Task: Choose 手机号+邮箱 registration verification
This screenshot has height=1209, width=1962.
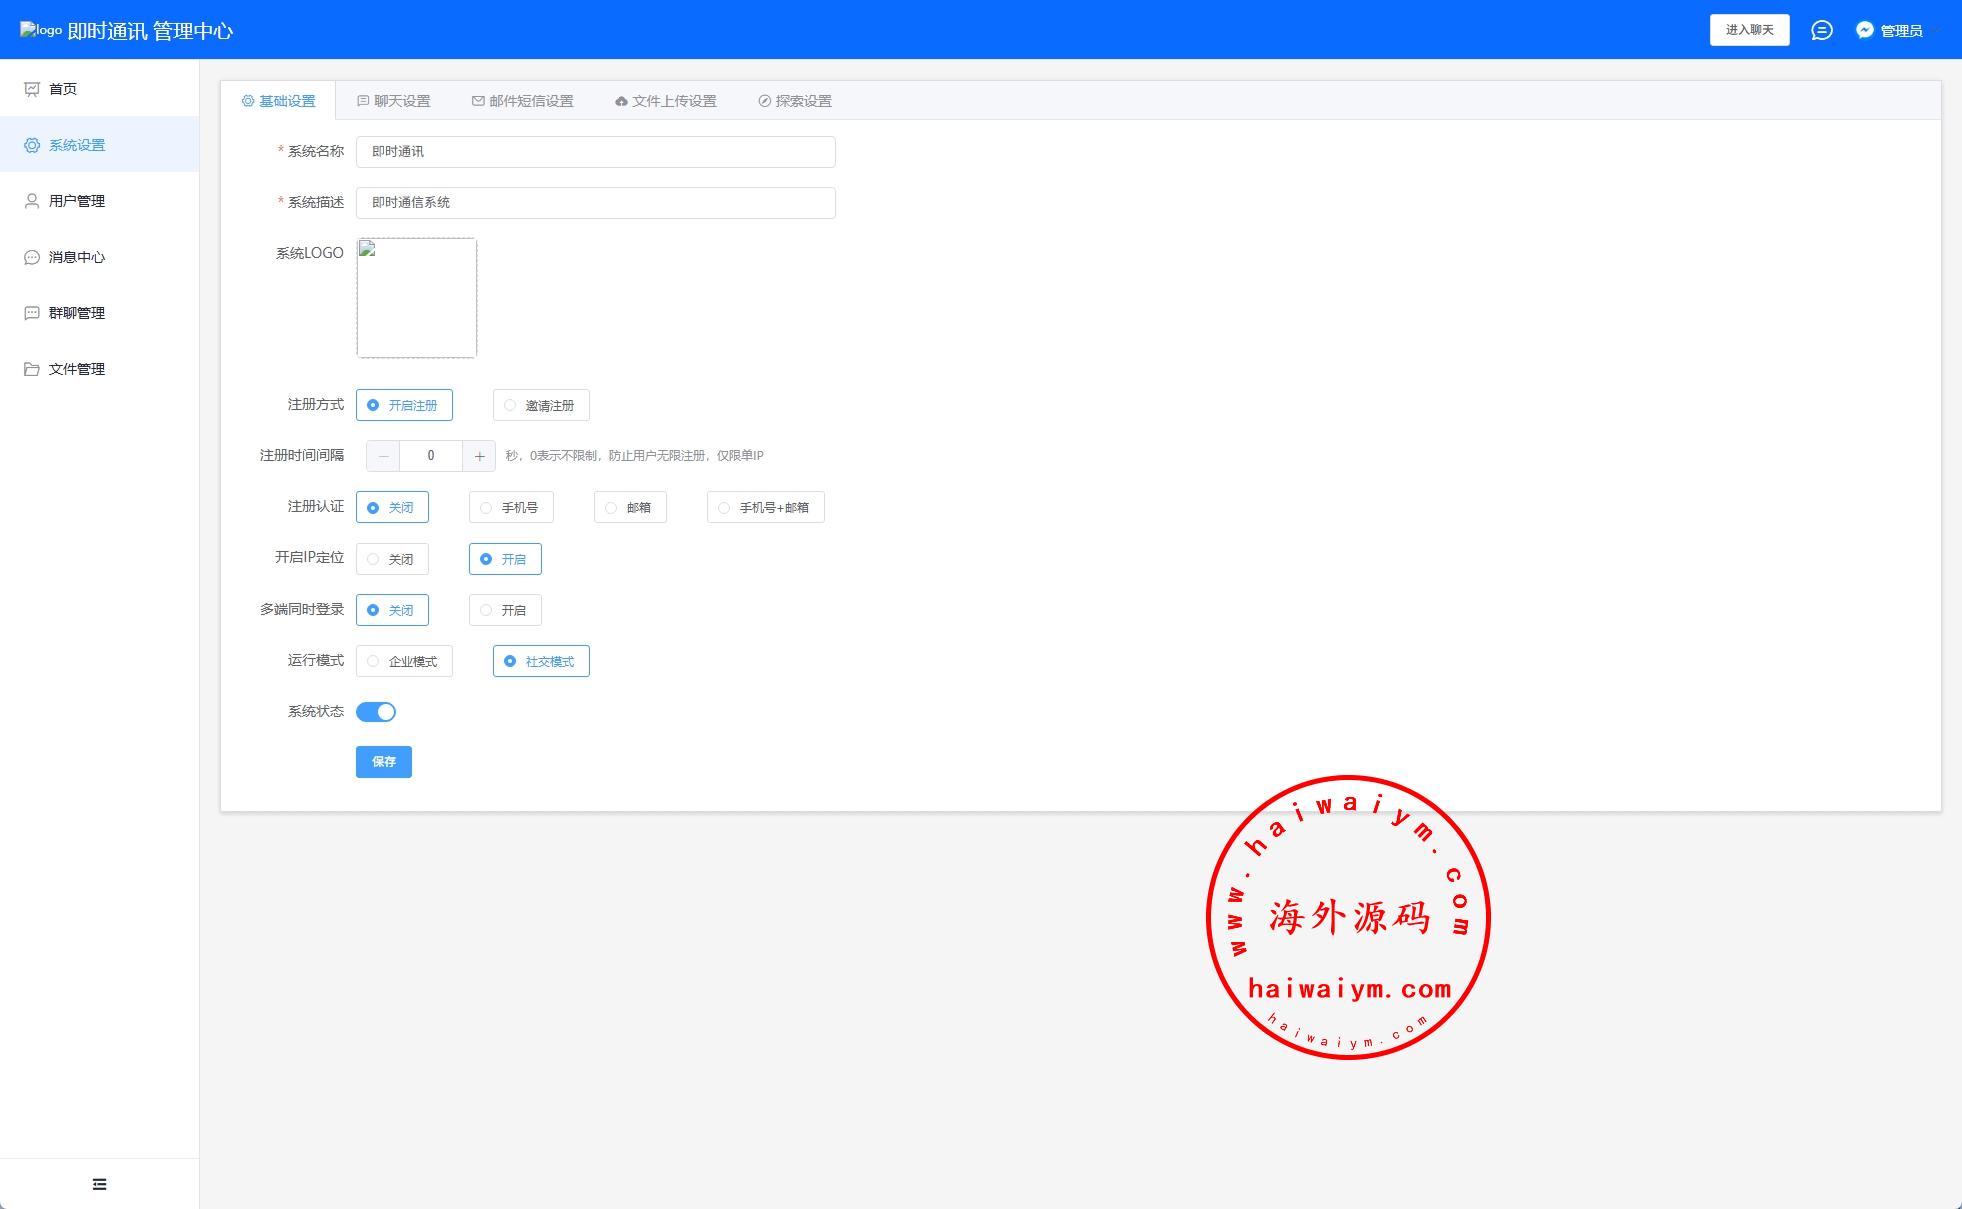Action: click(765, 508)
